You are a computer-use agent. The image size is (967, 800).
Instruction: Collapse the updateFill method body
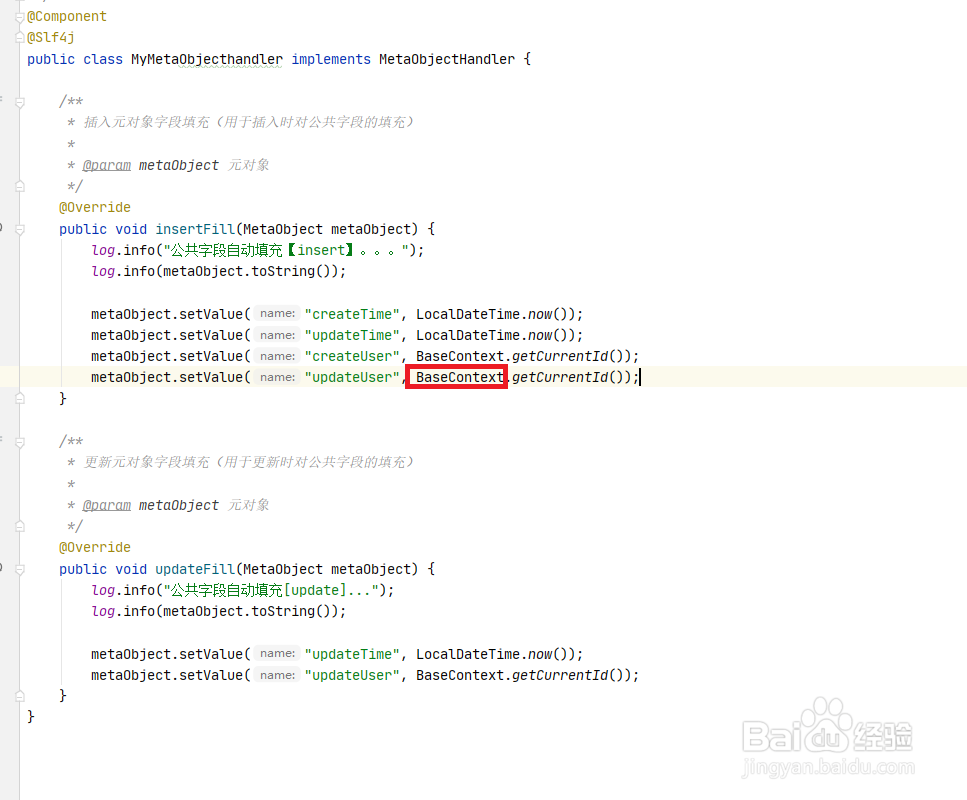pyautogui.click(x=20, y=569)
